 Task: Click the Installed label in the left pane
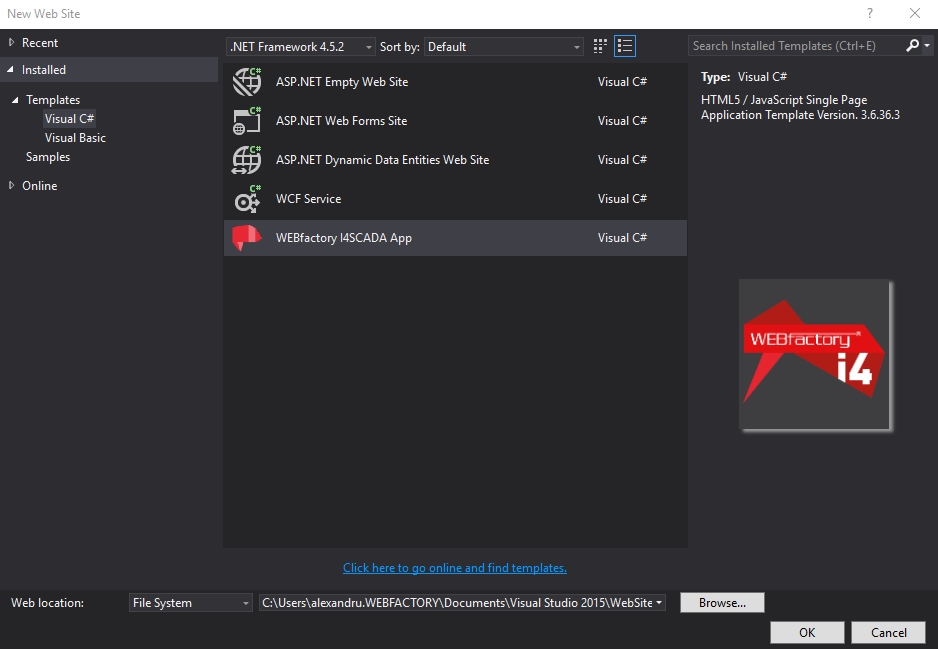[x=44, y=69]
